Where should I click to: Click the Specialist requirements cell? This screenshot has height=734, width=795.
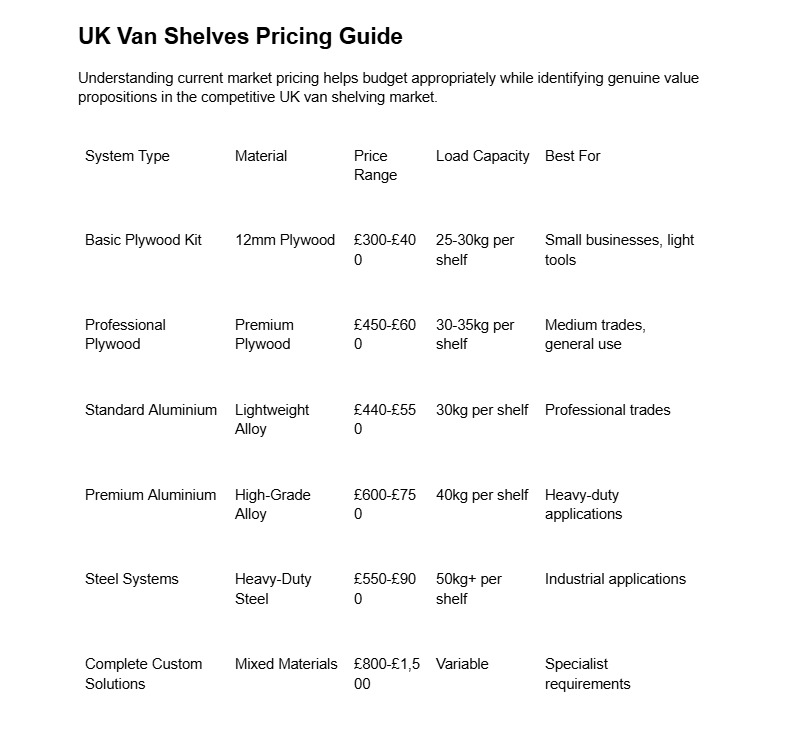point(588,674)
